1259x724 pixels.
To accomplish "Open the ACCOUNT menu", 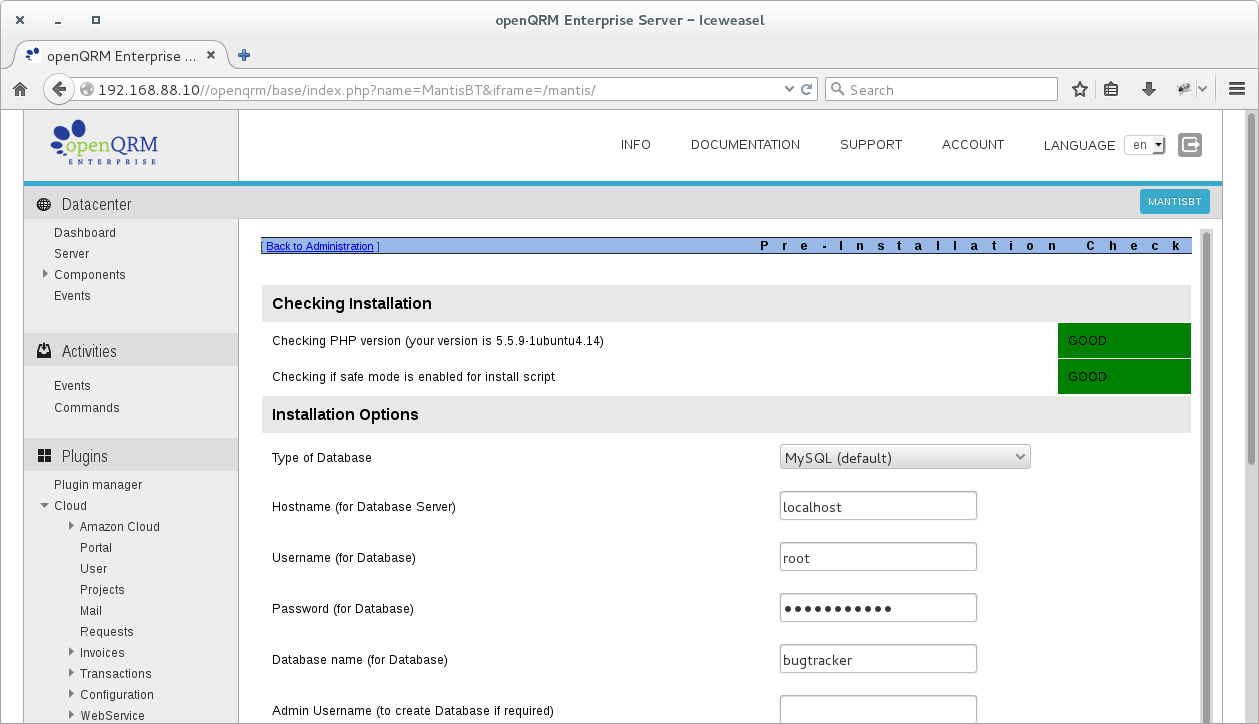I will point(973,145).
